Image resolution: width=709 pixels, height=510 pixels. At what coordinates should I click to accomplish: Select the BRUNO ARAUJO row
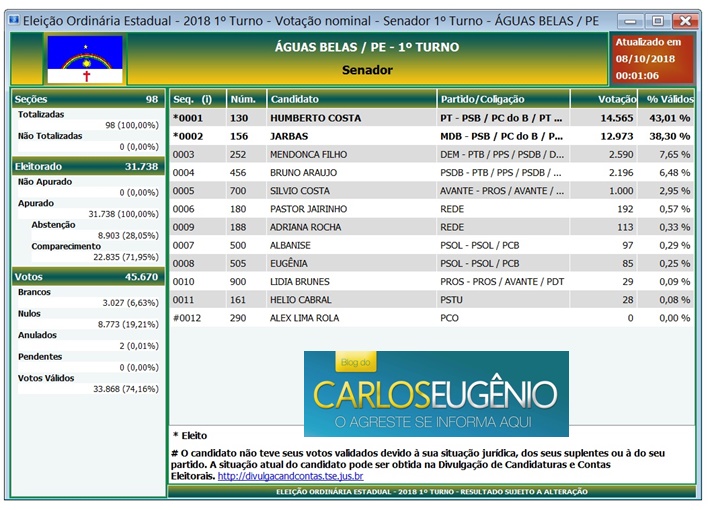[431, 172]
